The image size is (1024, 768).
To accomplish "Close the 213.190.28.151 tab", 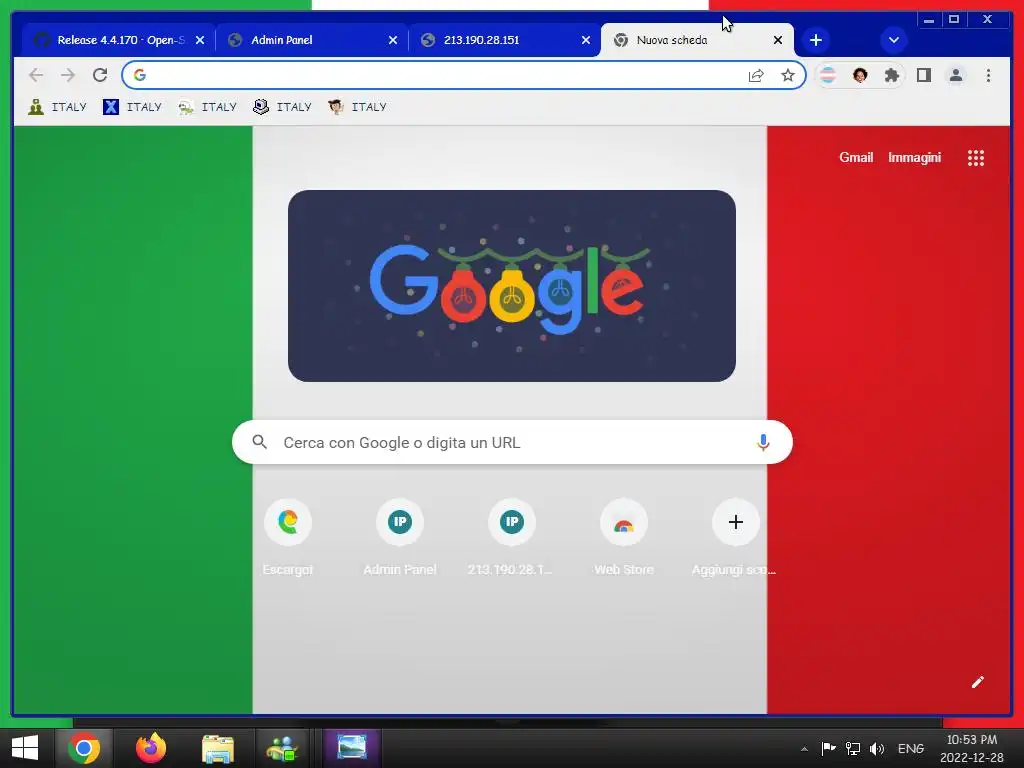I will [x=586, y=40].
